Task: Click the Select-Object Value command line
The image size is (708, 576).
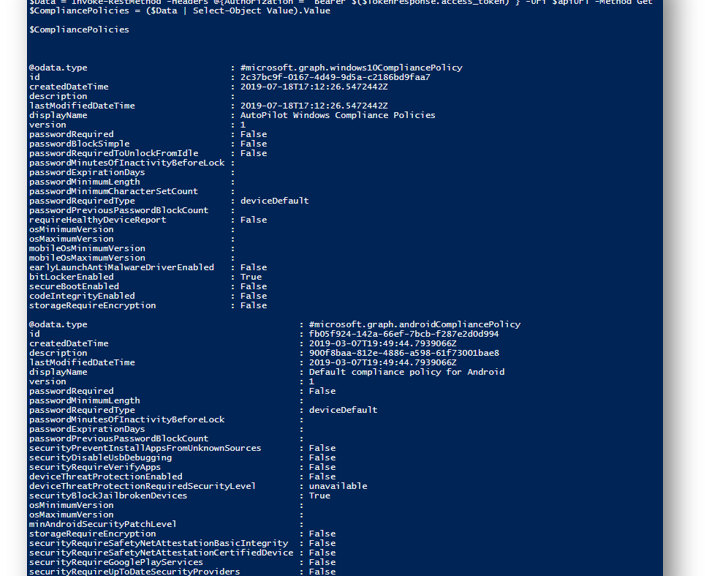Action: point(180,11)
